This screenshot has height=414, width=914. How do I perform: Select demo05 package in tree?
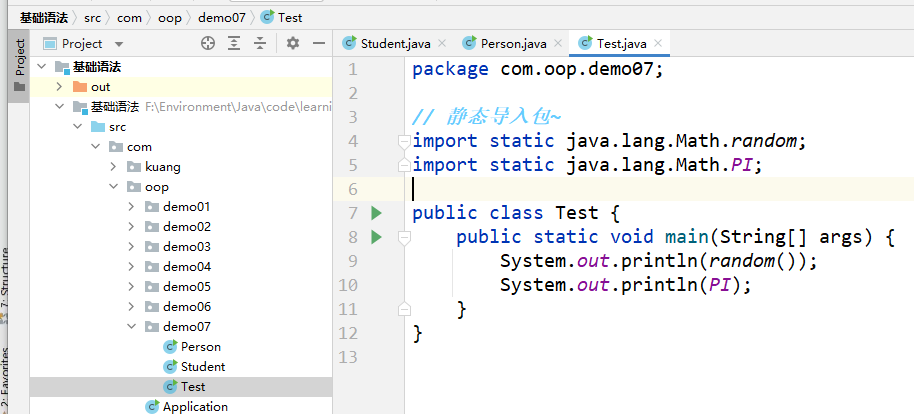point(181,287)
